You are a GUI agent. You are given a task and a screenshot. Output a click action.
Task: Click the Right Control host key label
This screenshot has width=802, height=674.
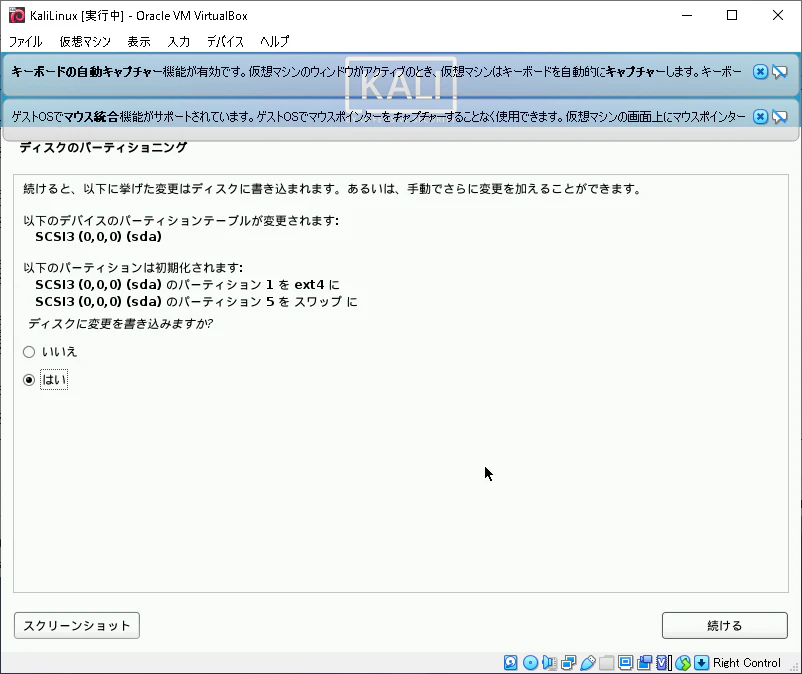pyautogui.click(x=747, y=663)
